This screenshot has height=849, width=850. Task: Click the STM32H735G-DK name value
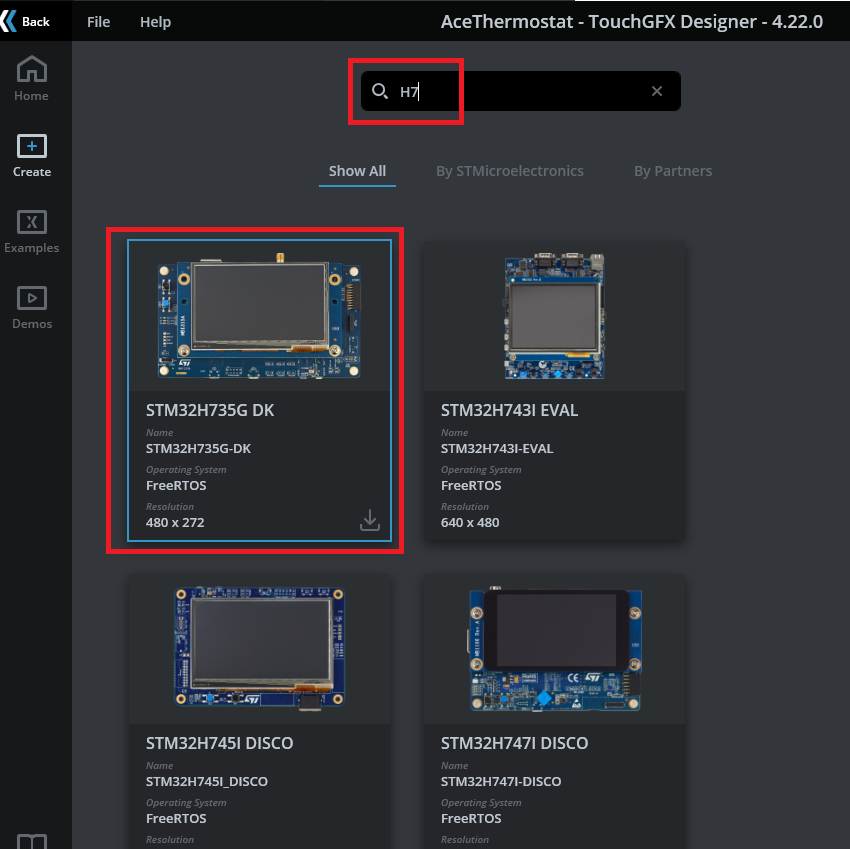(x=198, y=449)
